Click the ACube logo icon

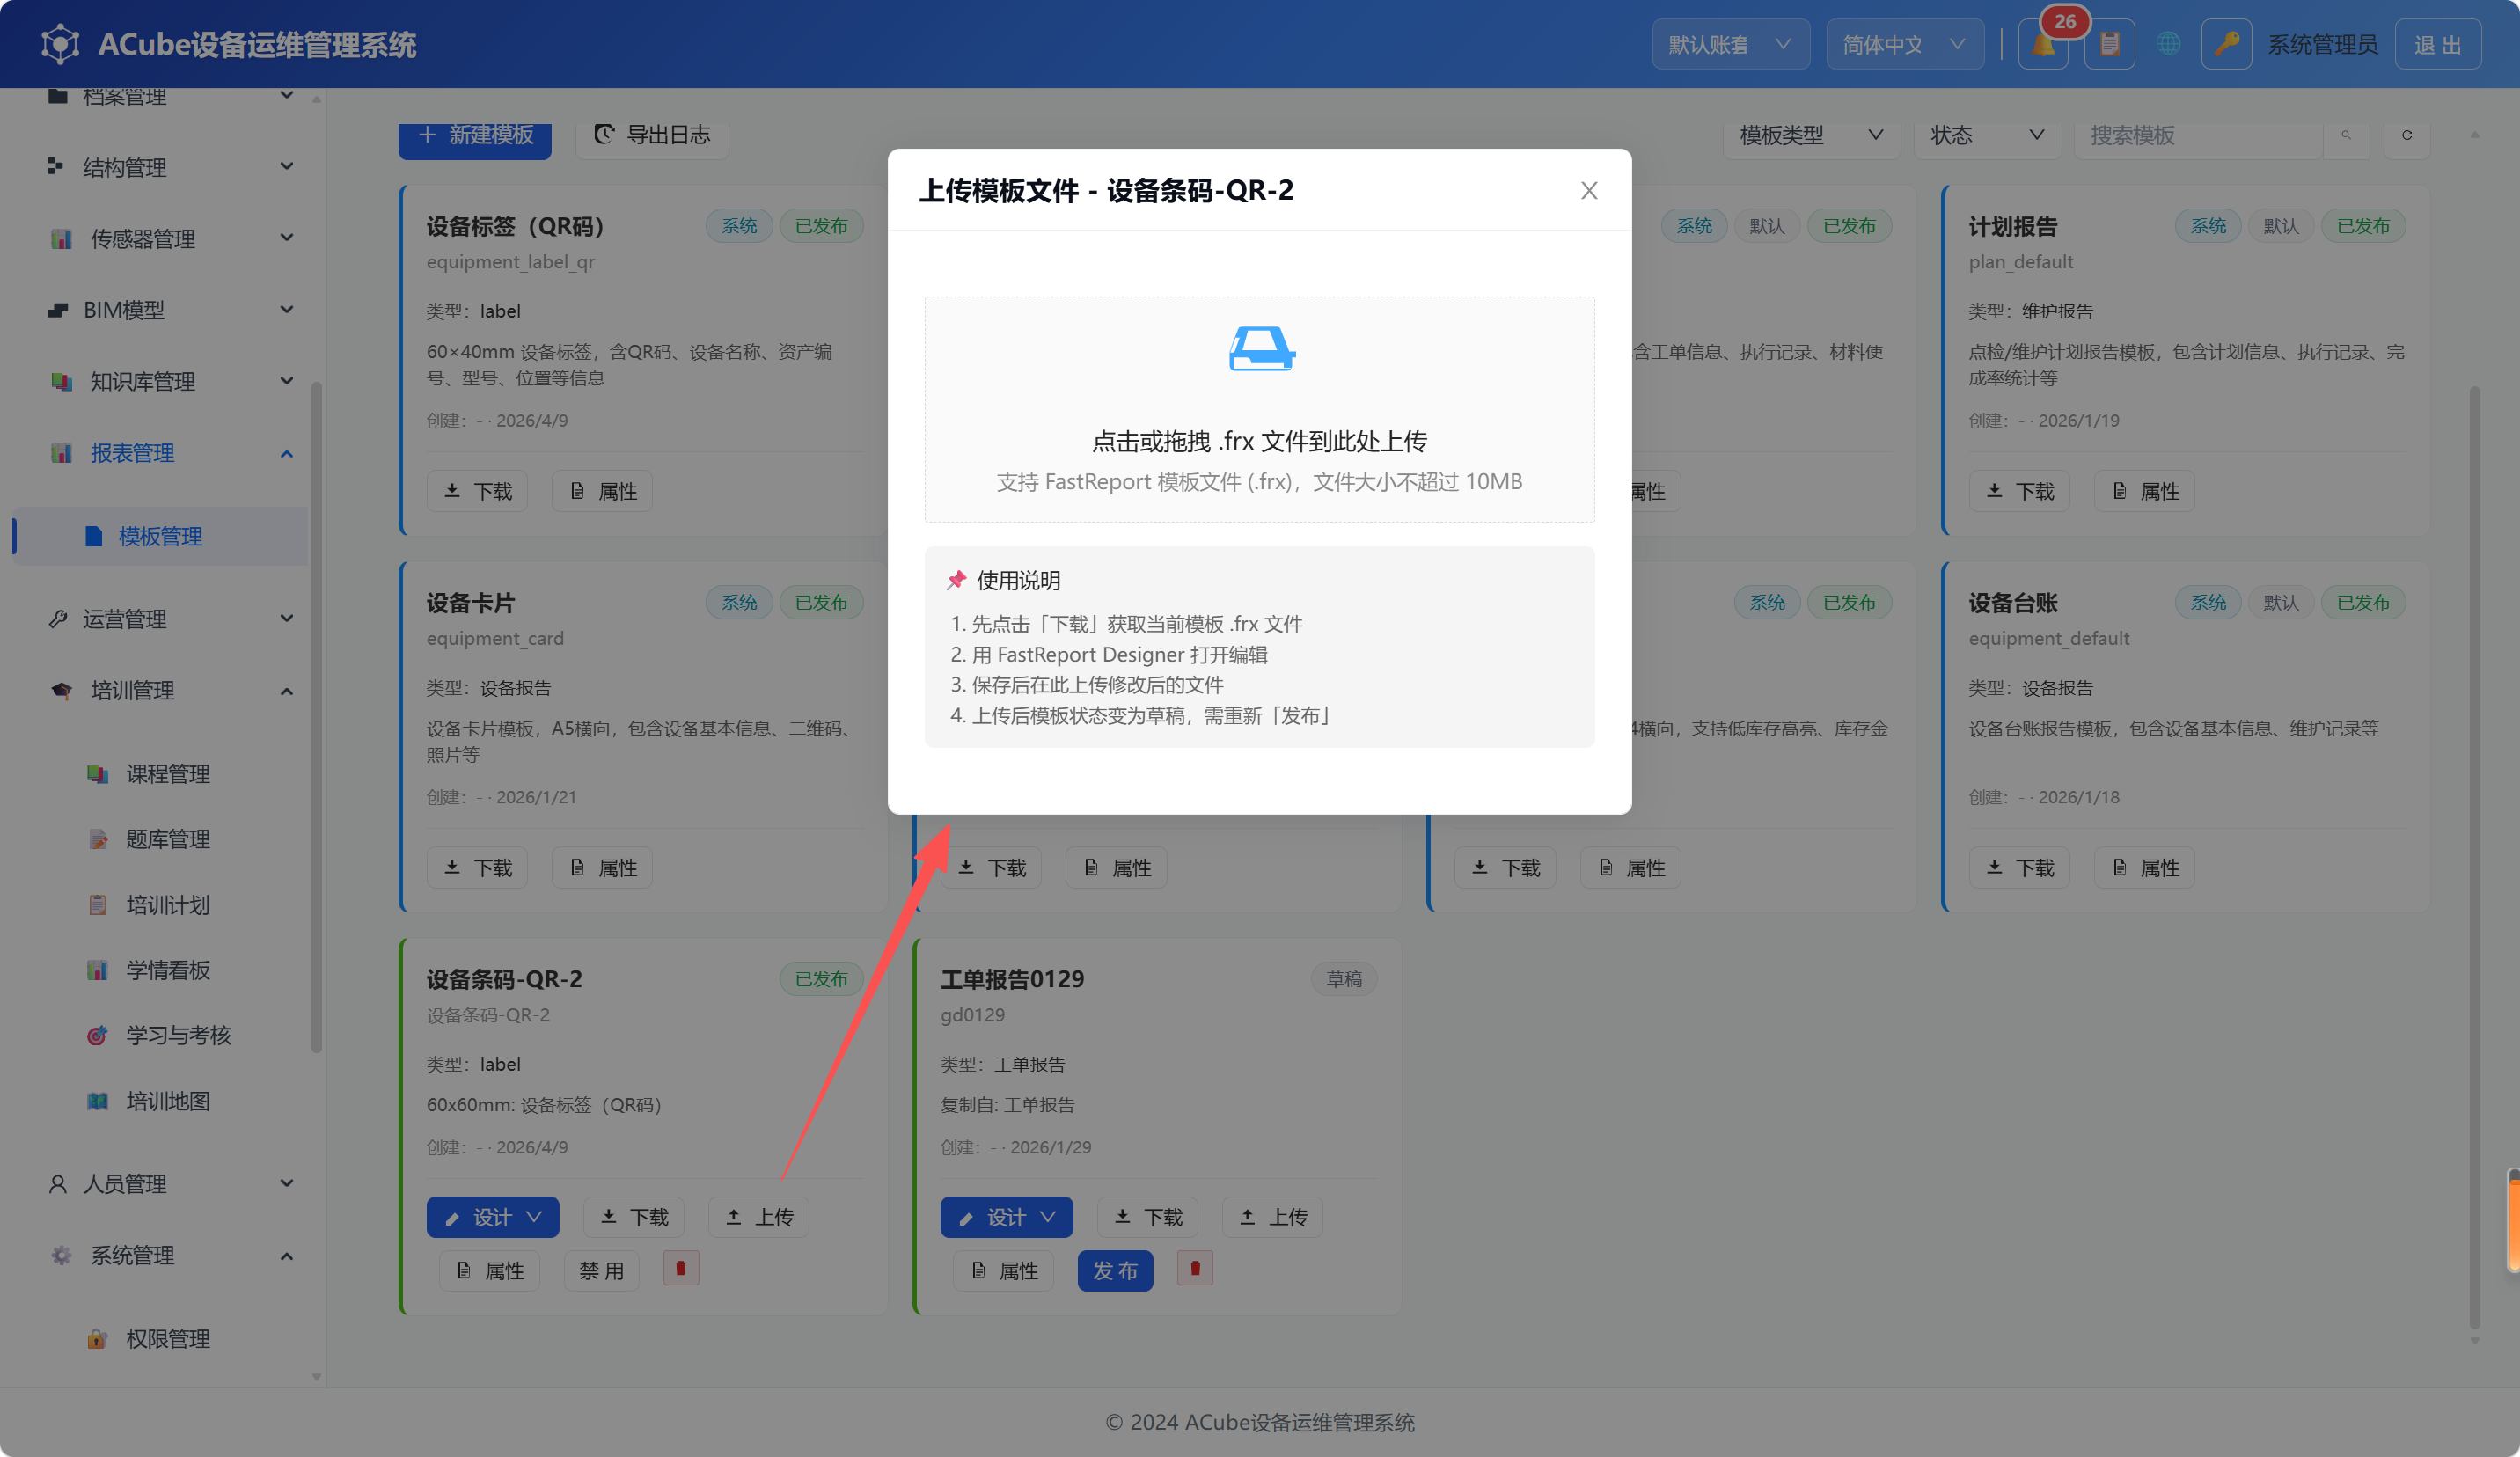[60, 44]
